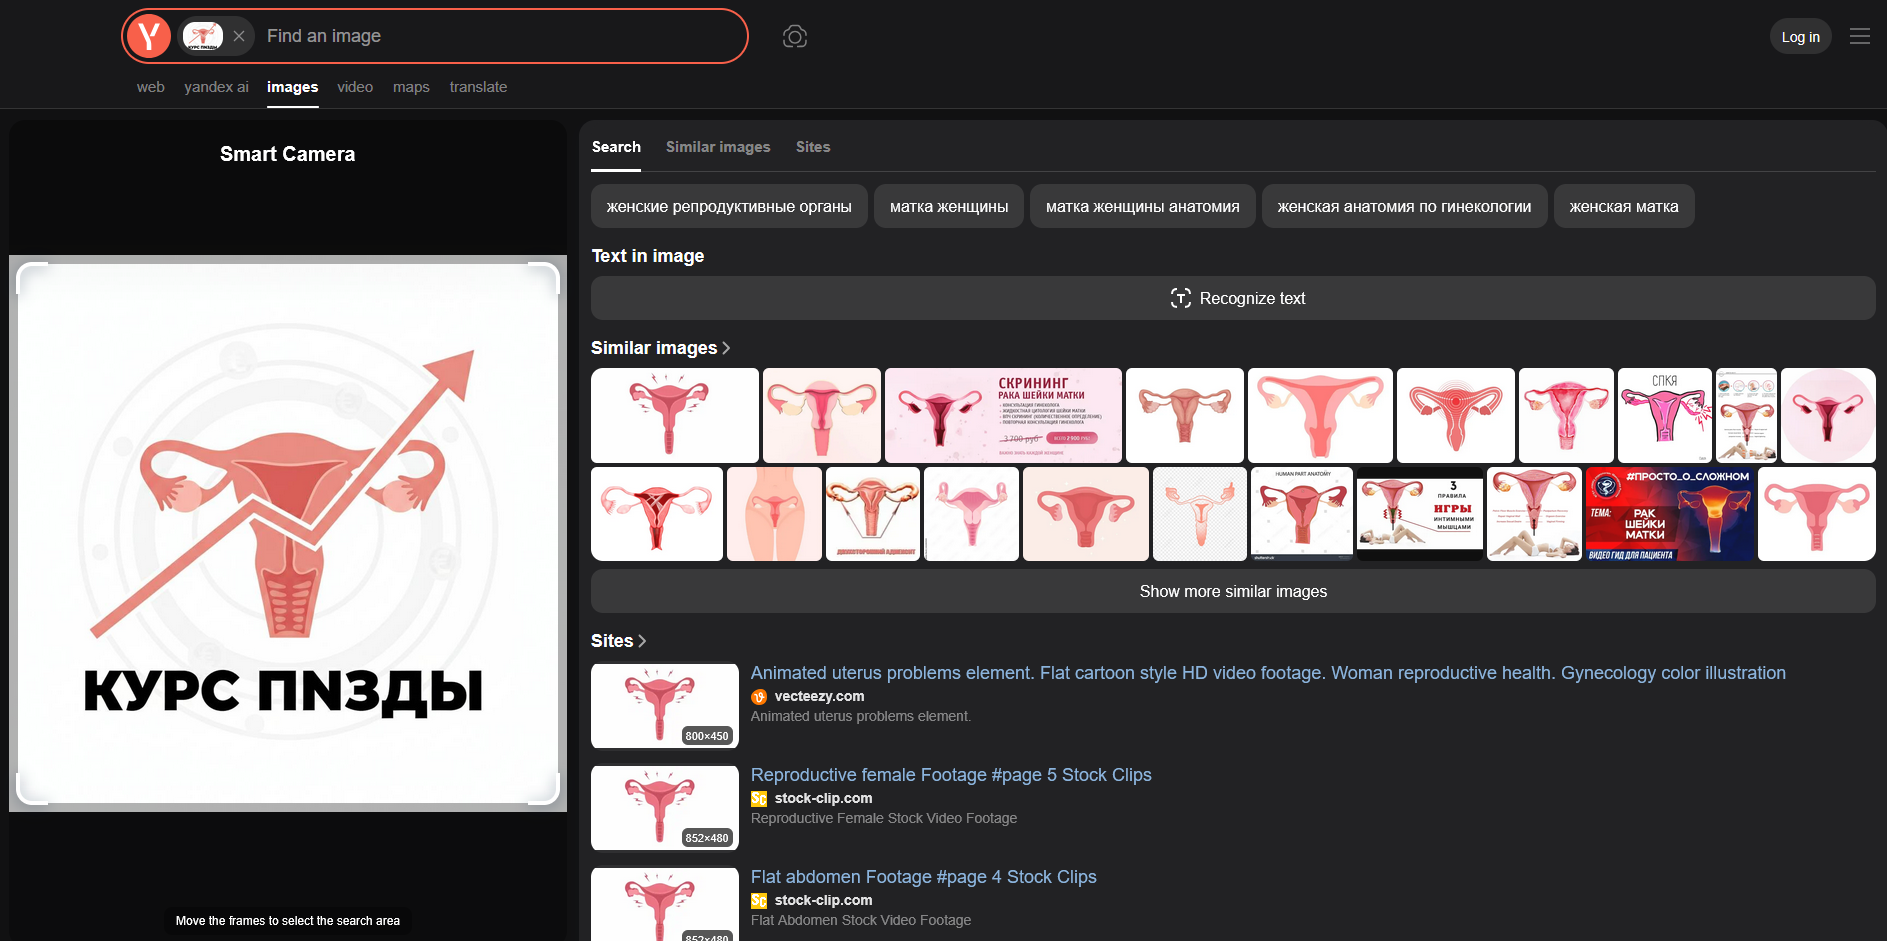Click the 'Reproductive Female Stock Video Footage' description
The height and width of the screenshot is (941, 1887).
tap(884, 819)
